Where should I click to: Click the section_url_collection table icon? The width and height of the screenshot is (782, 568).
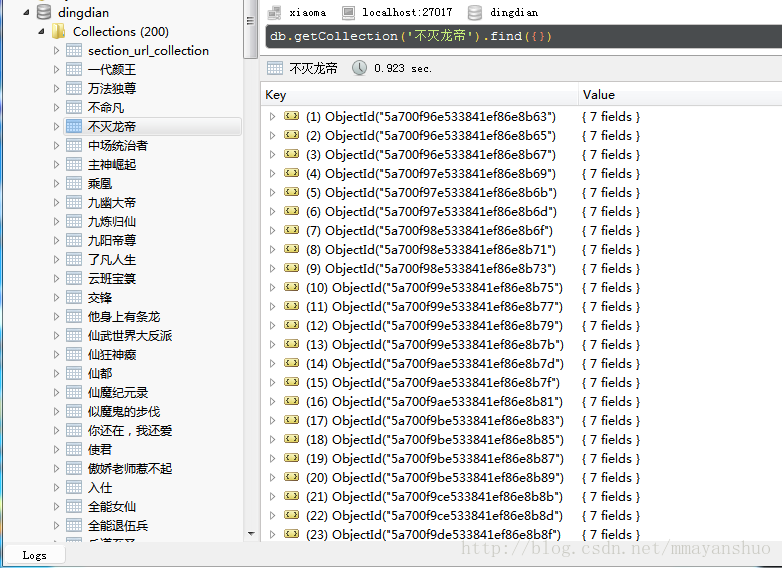[74, 50]
